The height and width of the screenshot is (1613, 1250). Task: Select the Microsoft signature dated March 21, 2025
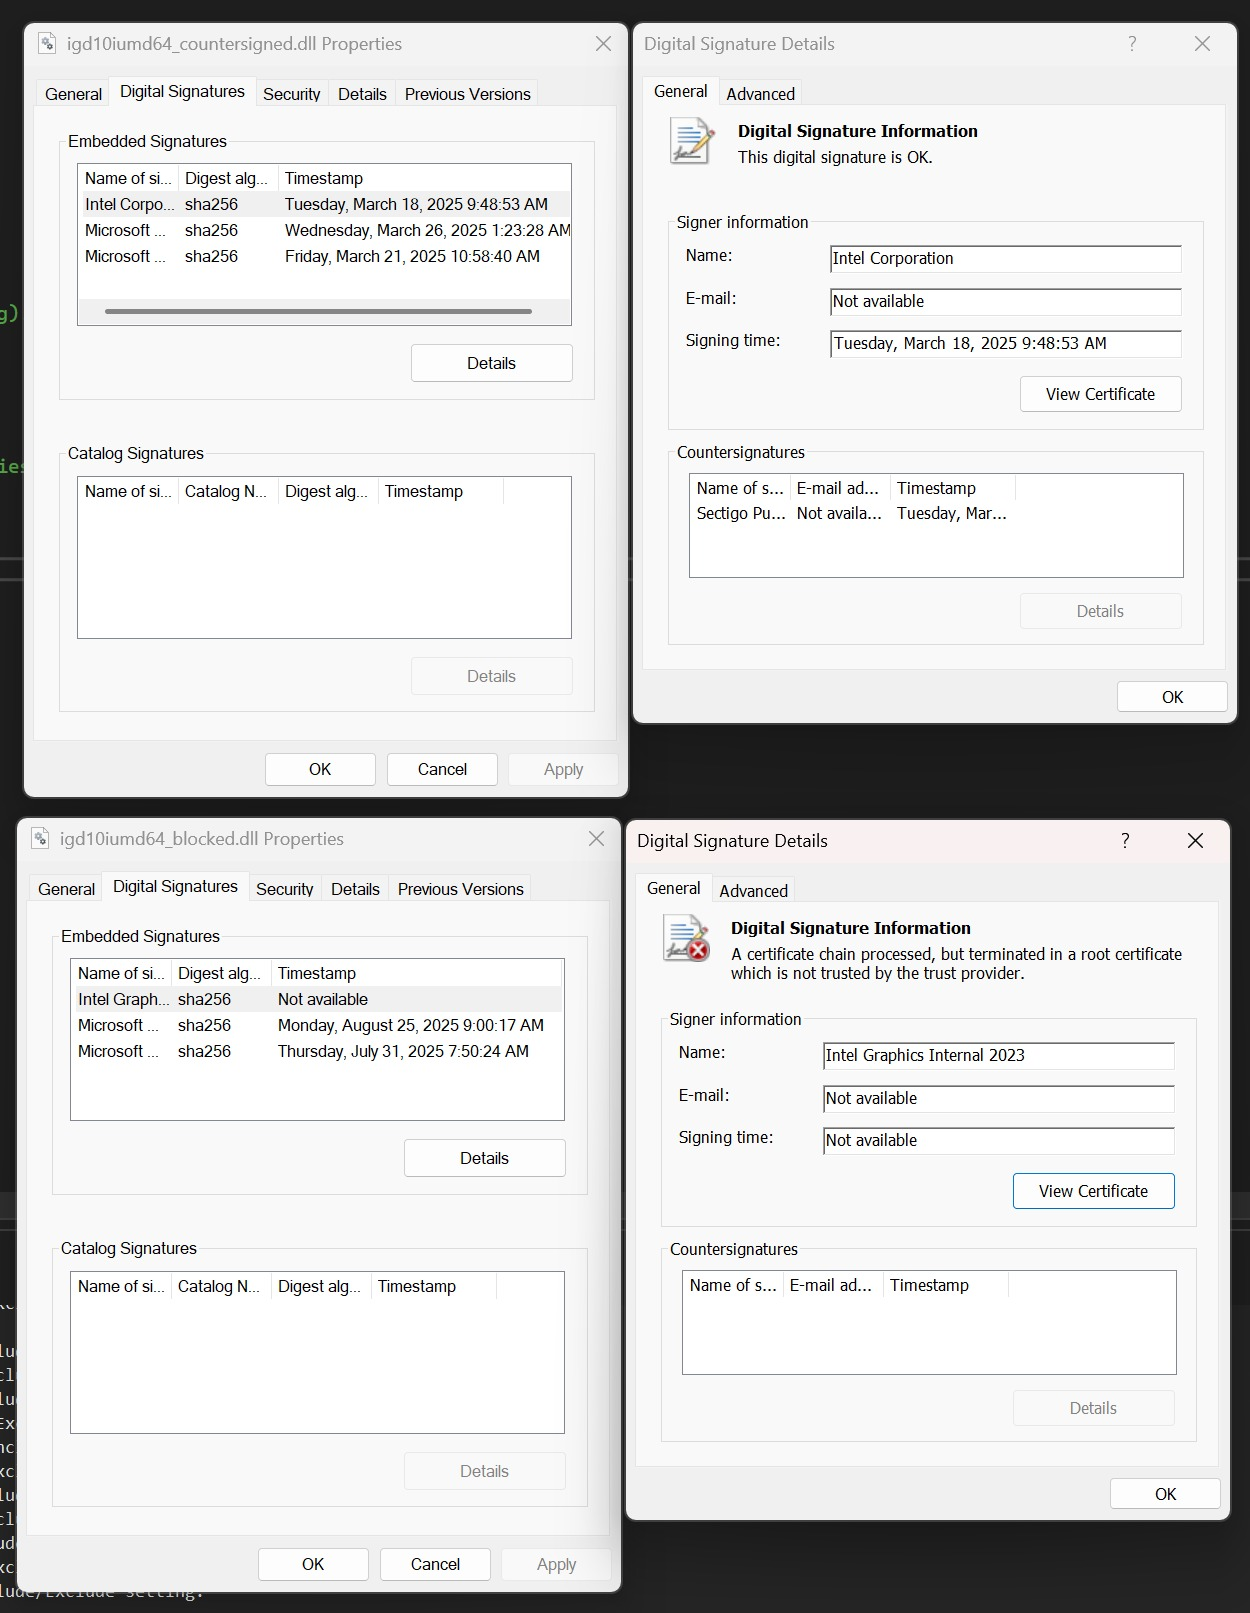[324, 256]
